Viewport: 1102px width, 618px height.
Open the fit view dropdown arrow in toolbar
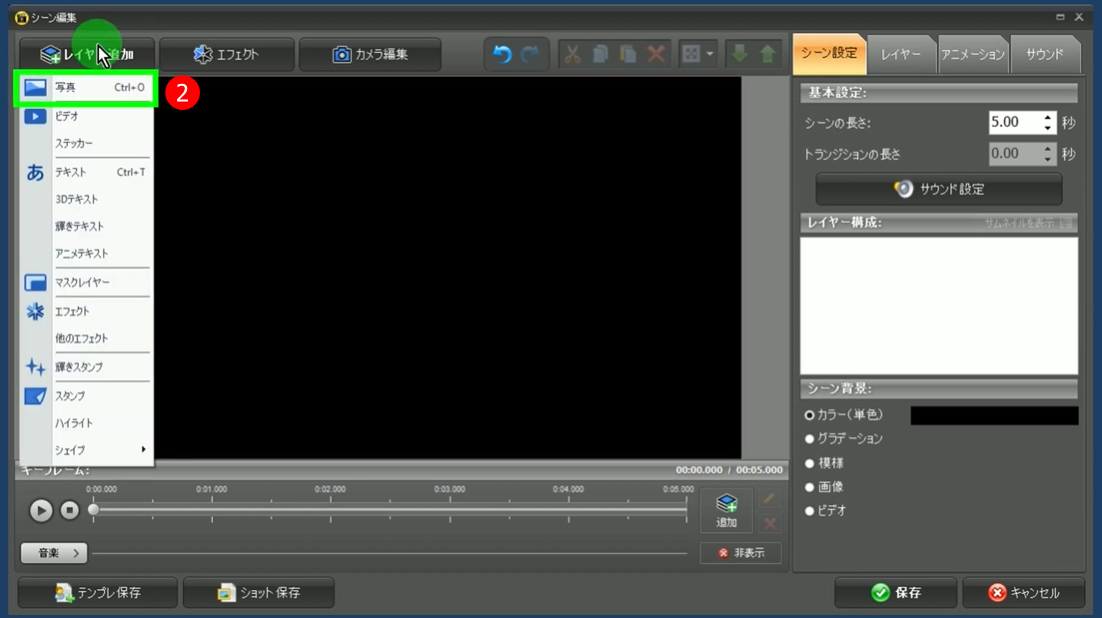click(x=710, y=55)
